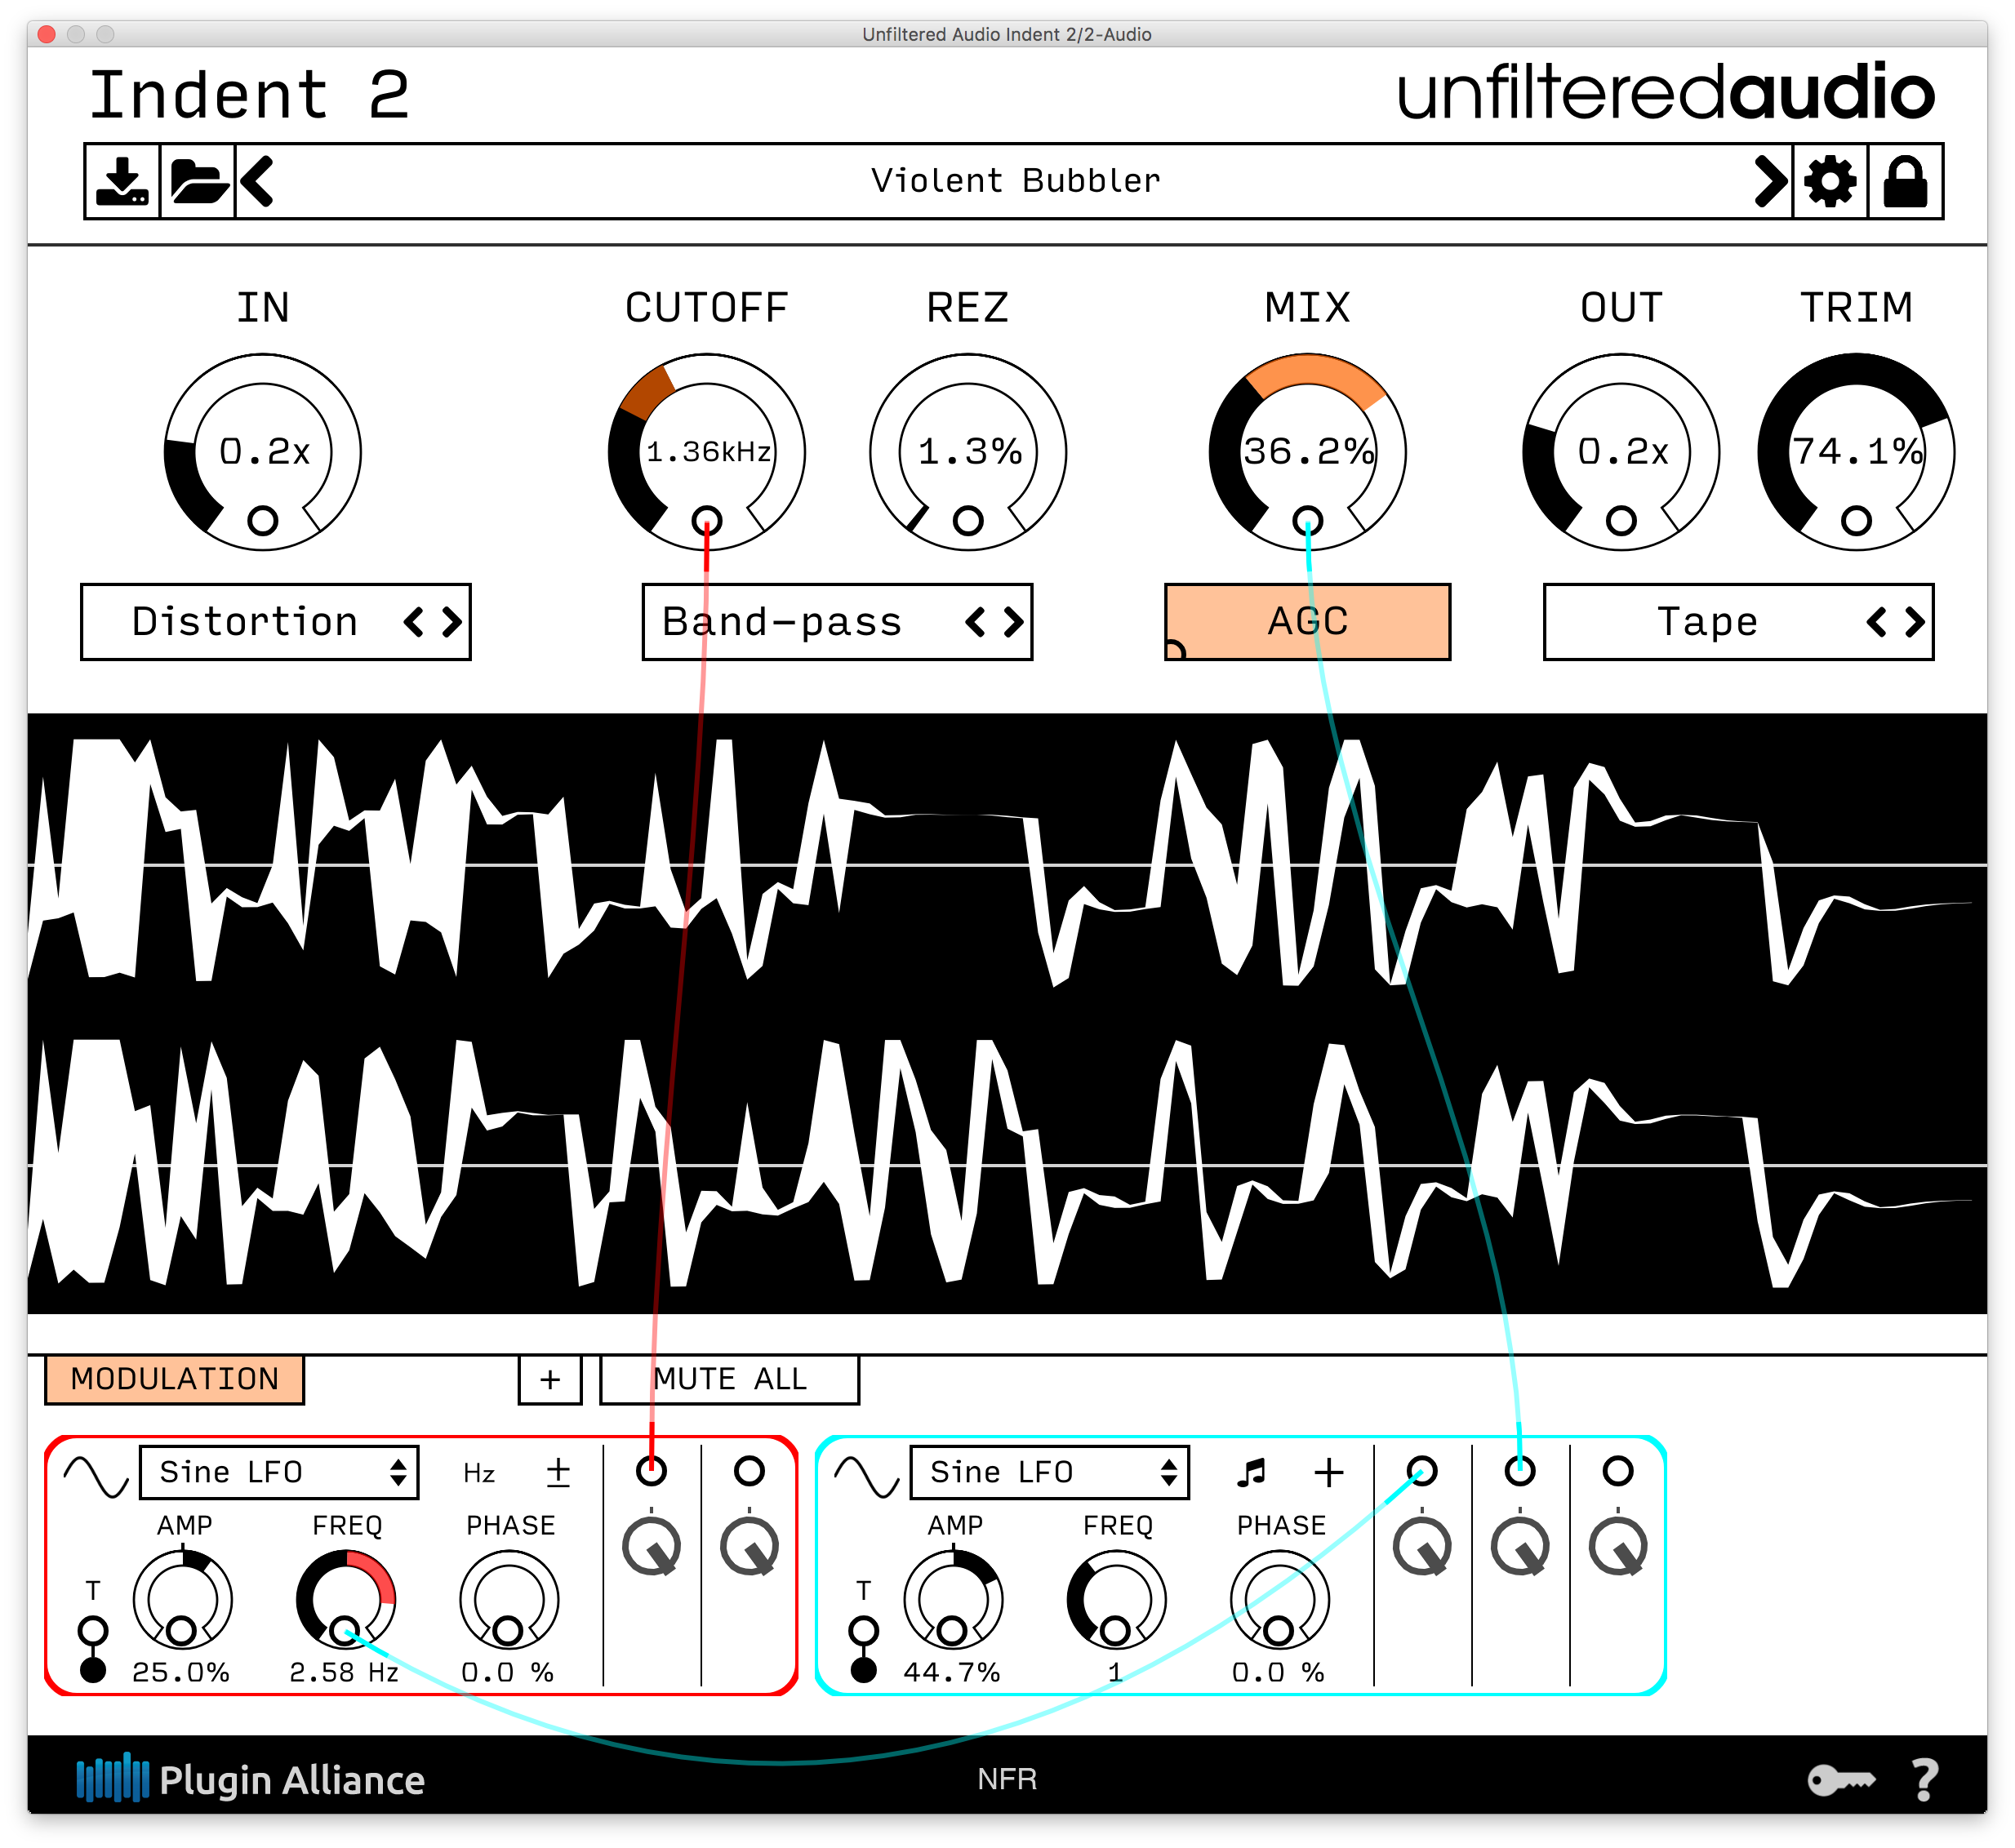The width and height of the screenshot is (2015, 1848).
Task: Click the cyan LFO first output jack
Action: pos(1422,1471)
